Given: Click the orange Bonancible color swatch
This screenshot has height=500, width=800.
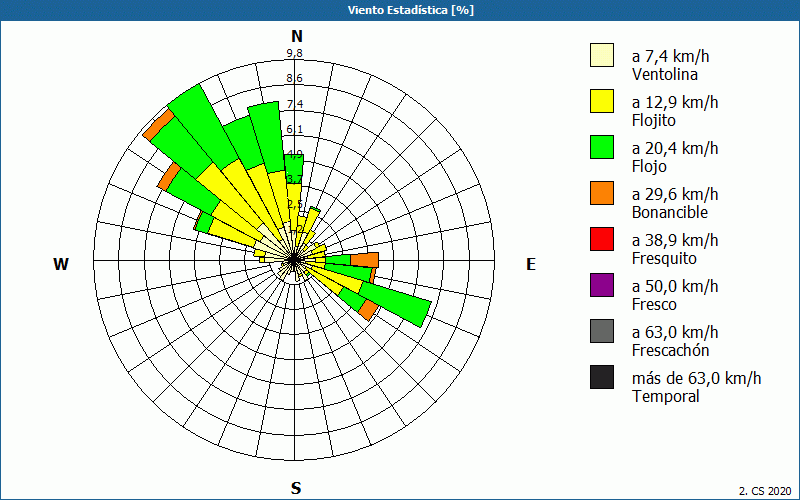Looking at the screenshot, I should [x=602, y=193].
